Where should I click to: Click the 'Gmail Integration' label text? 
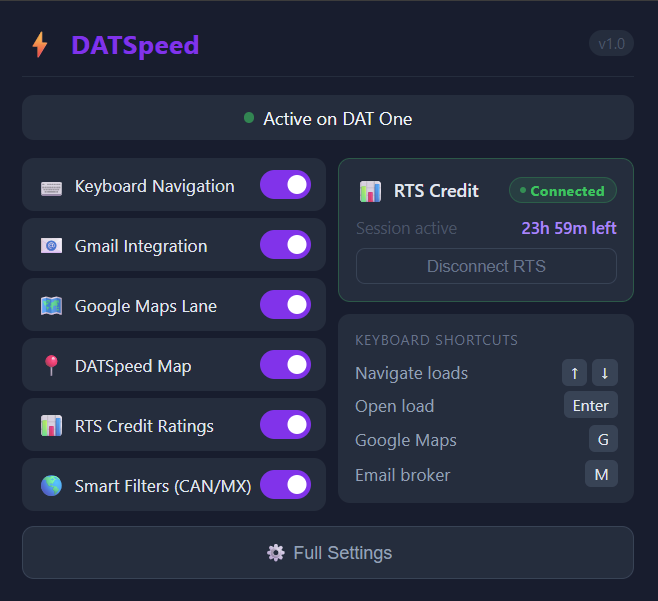point(141,246)
